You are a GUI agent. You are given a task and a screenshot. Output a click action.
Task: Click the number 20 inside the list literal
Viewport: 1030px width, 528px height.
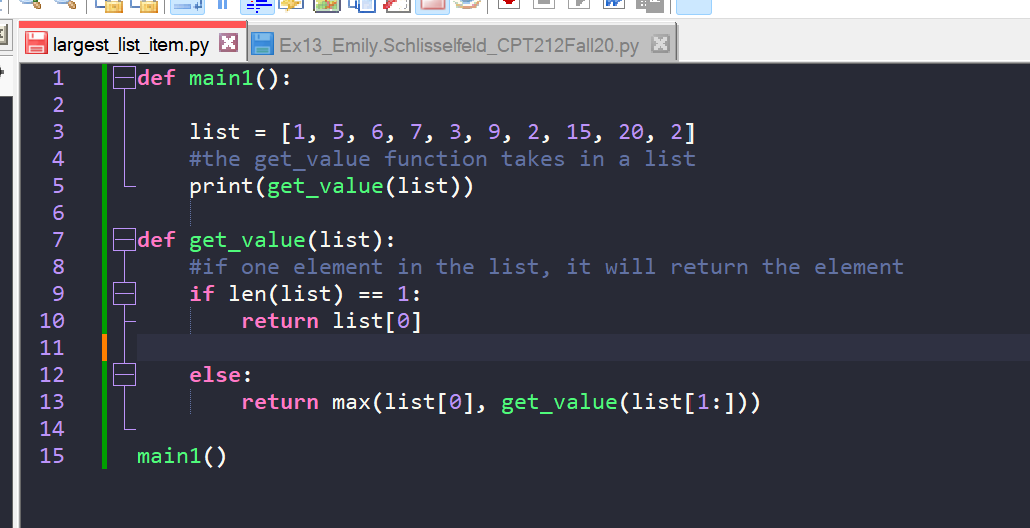click(x=631, y=132)
